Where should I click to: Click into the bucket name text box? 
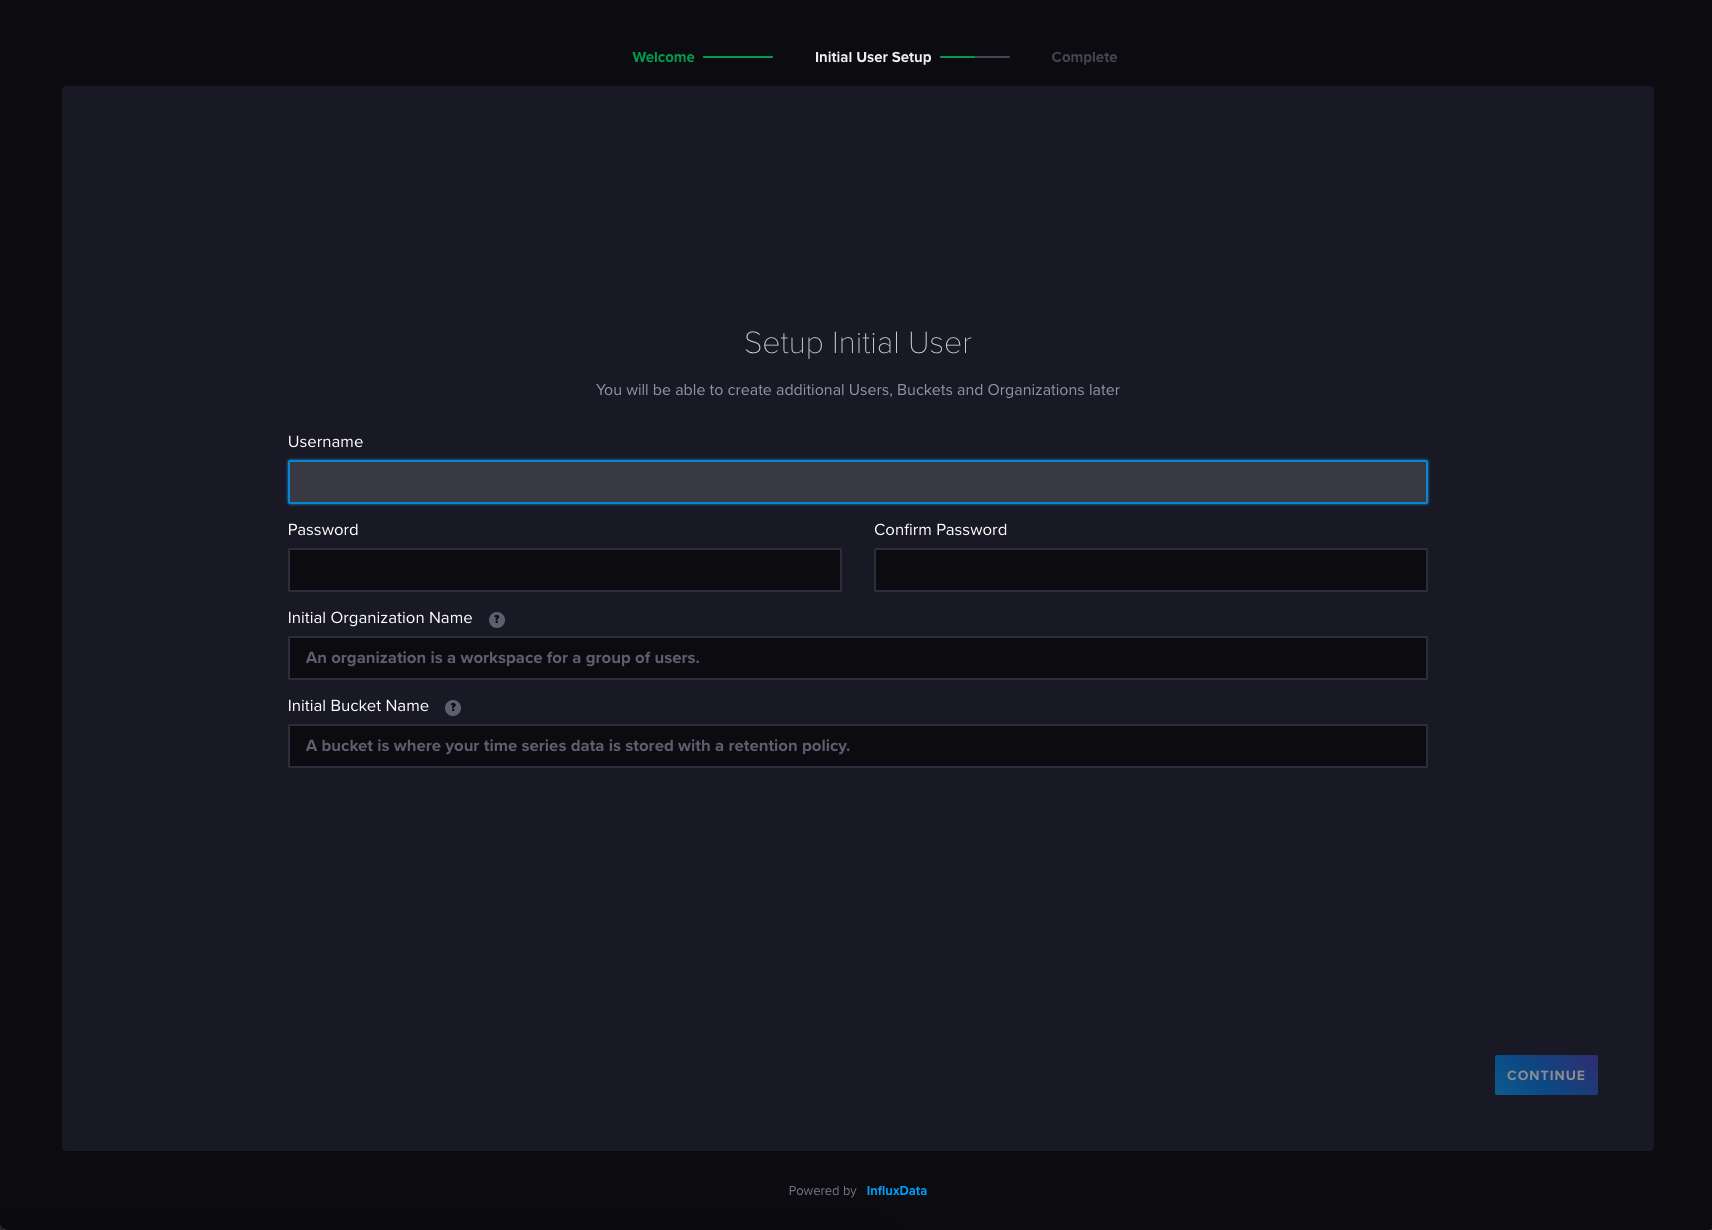(x=857, y=746)
